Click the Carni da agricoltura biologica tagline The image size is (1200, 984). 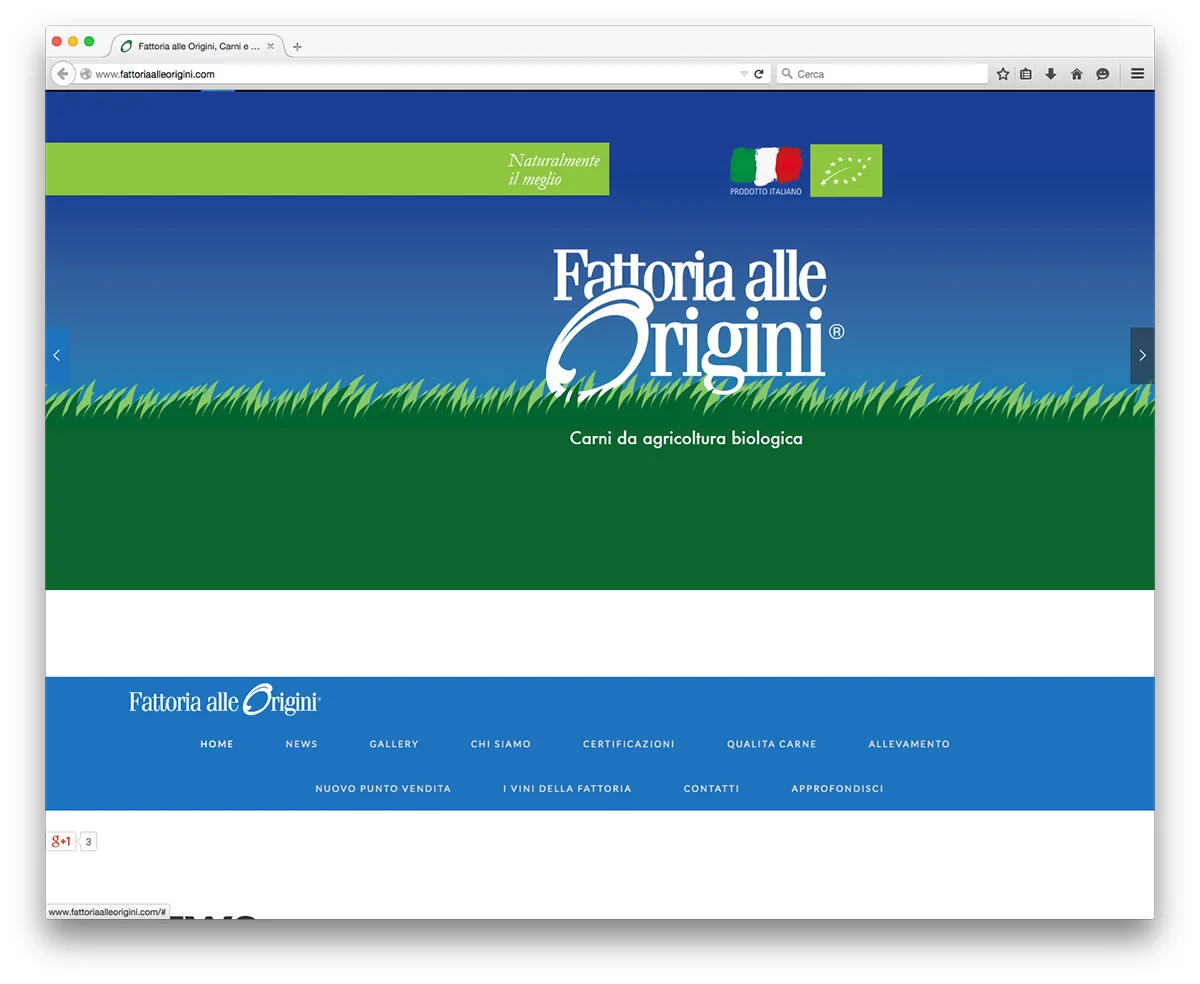pos(686,438)
